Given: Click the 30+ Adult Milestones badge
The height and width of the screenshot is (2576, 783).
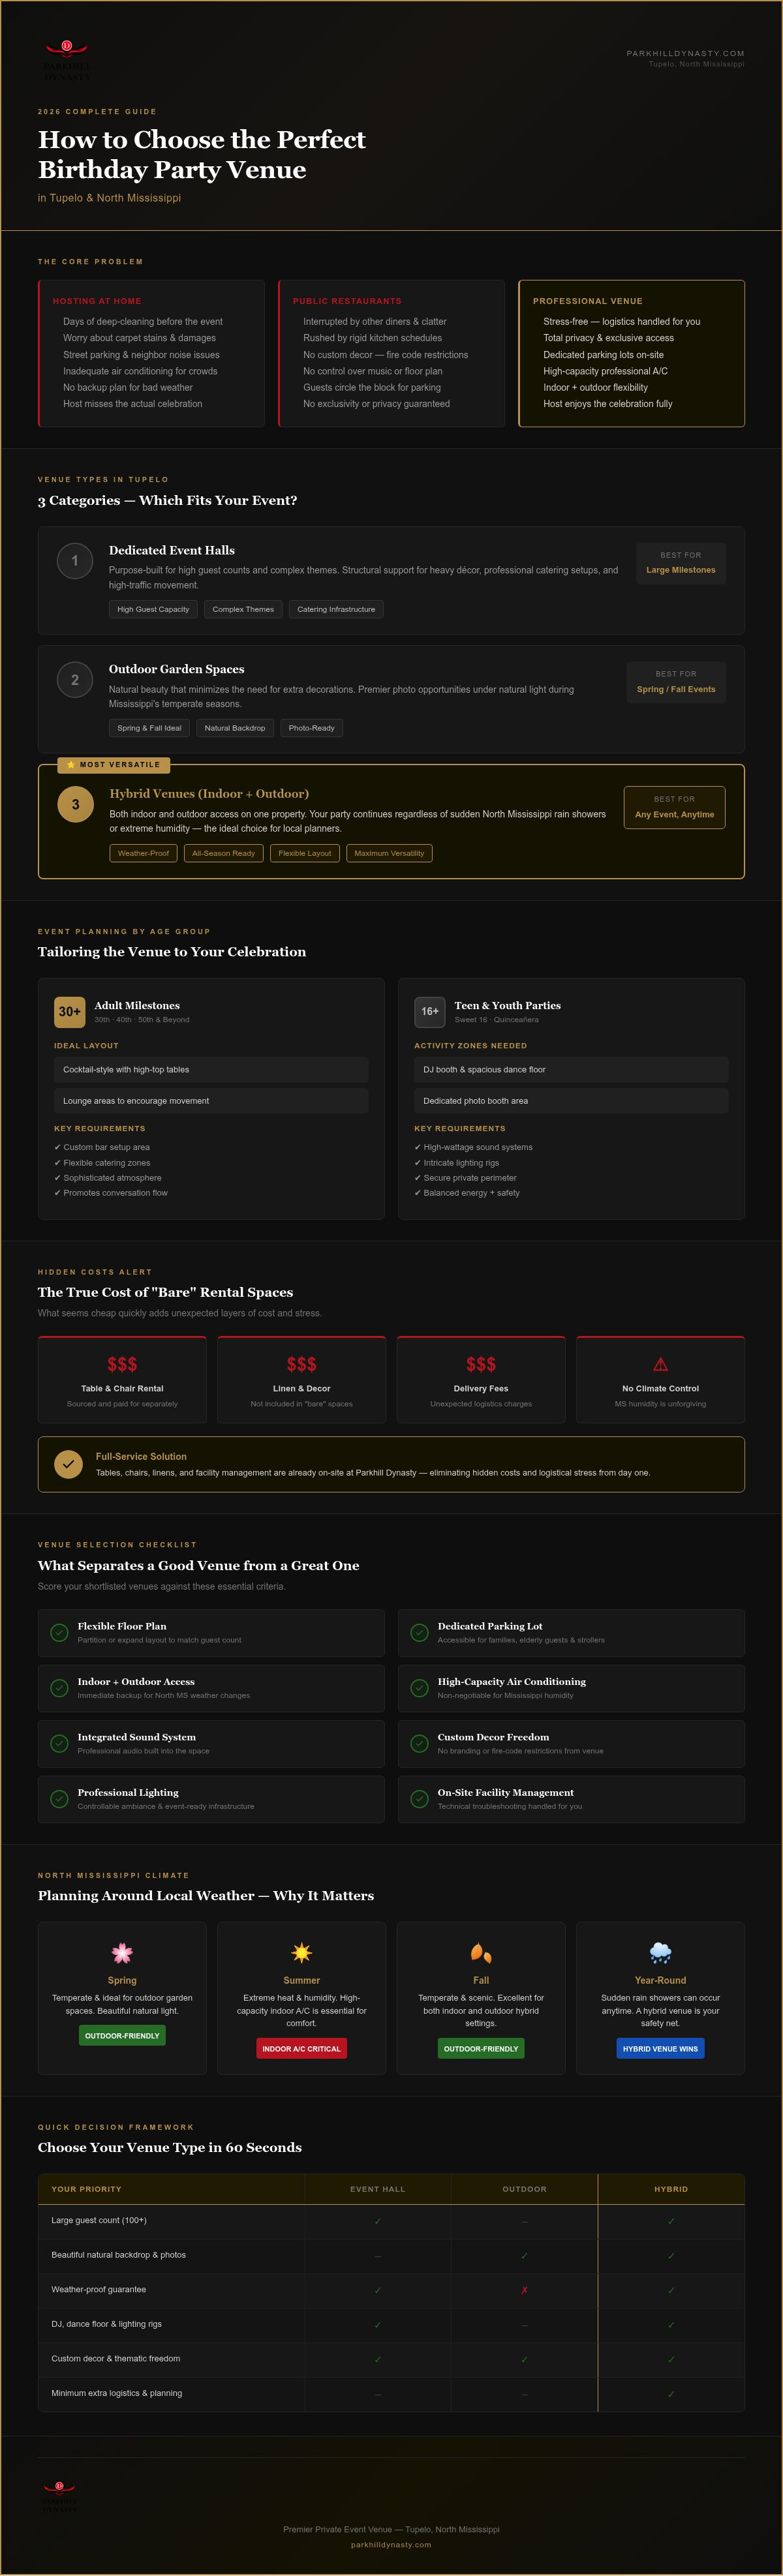Looking at the screenshot, I should pos(69,1012).
